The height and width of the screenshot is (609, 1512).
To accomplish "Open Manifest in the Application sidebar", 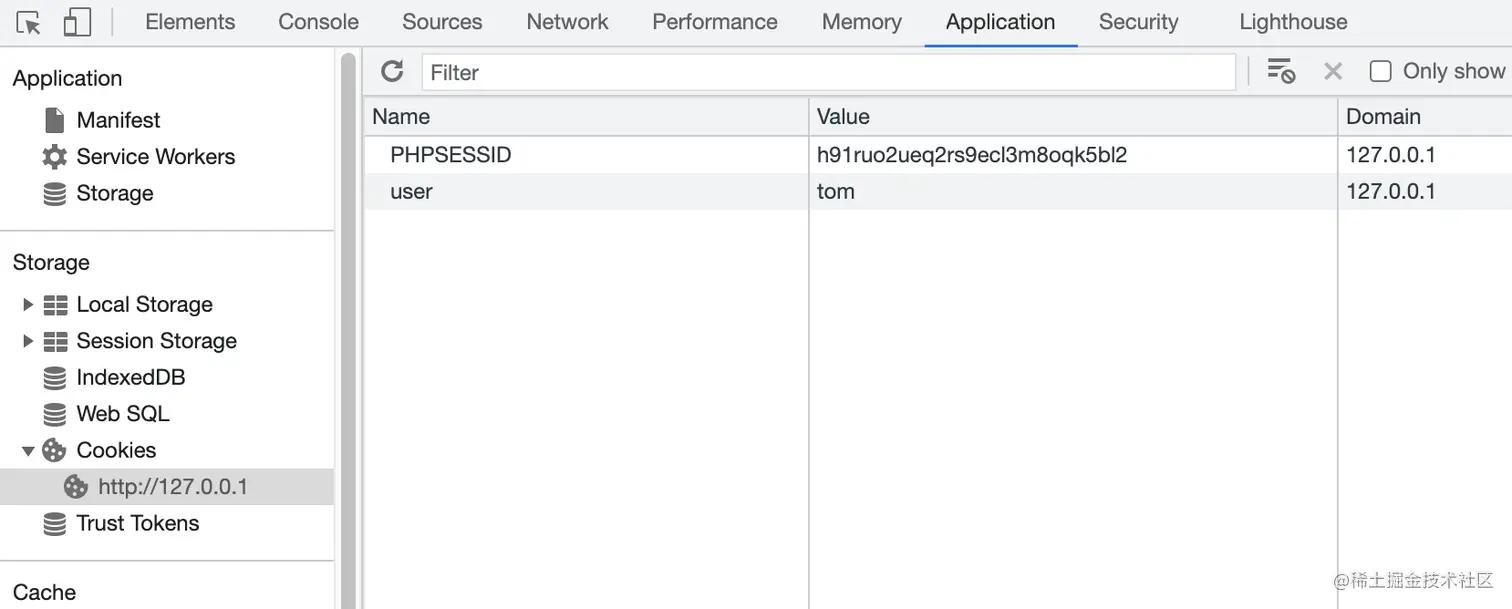I will pos(118,120).
